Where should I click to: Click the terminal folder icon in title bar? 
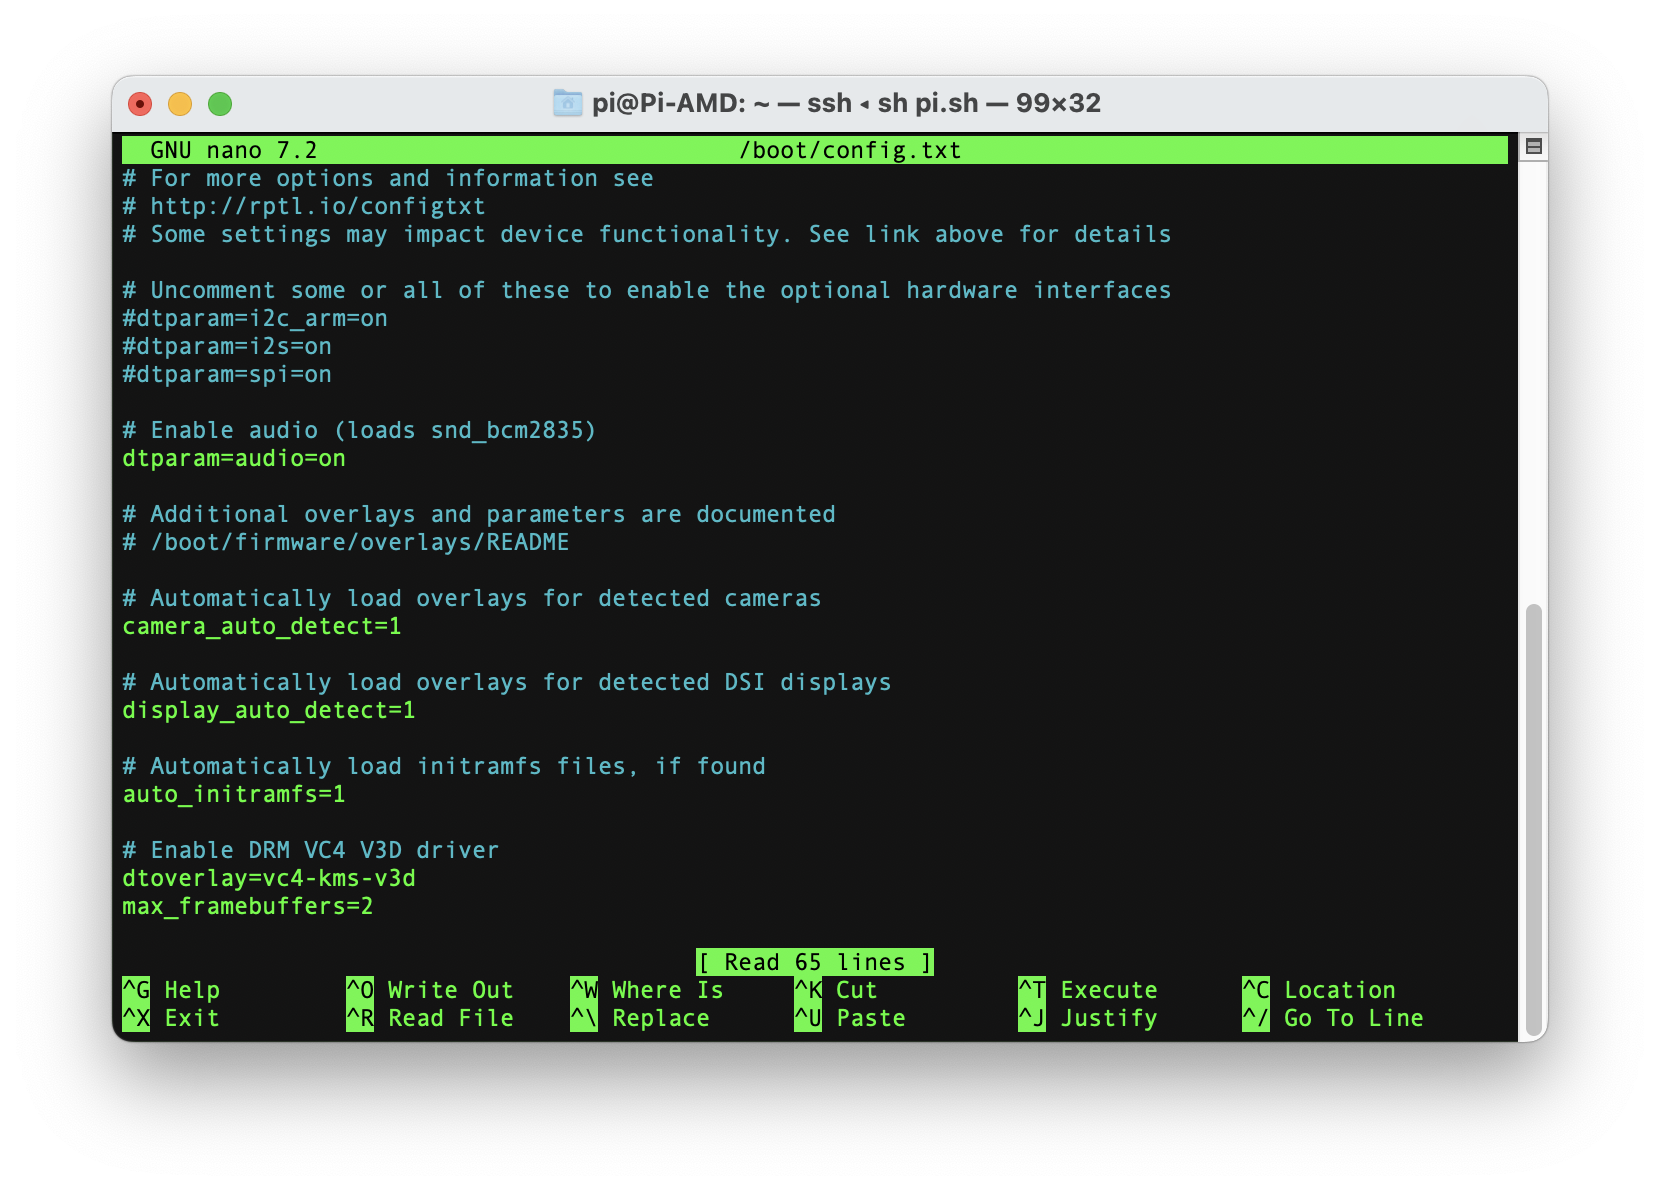pos(566,102)
